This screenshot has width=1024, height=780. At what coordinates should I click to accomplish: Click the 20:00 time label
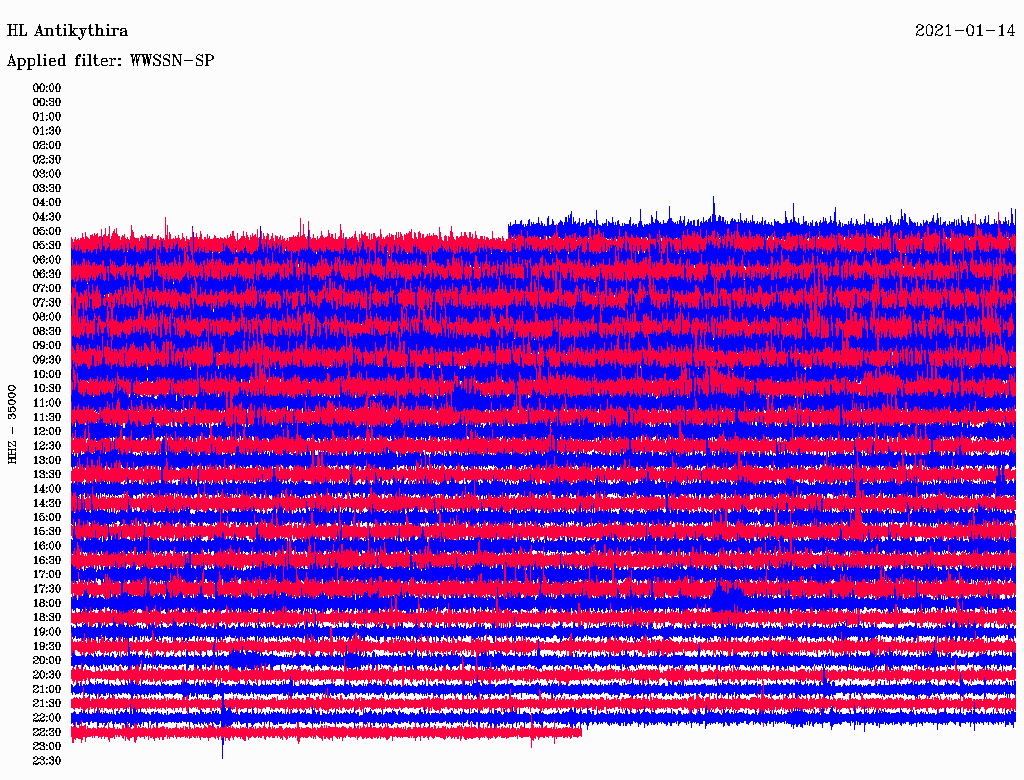(x=47, y=660)
